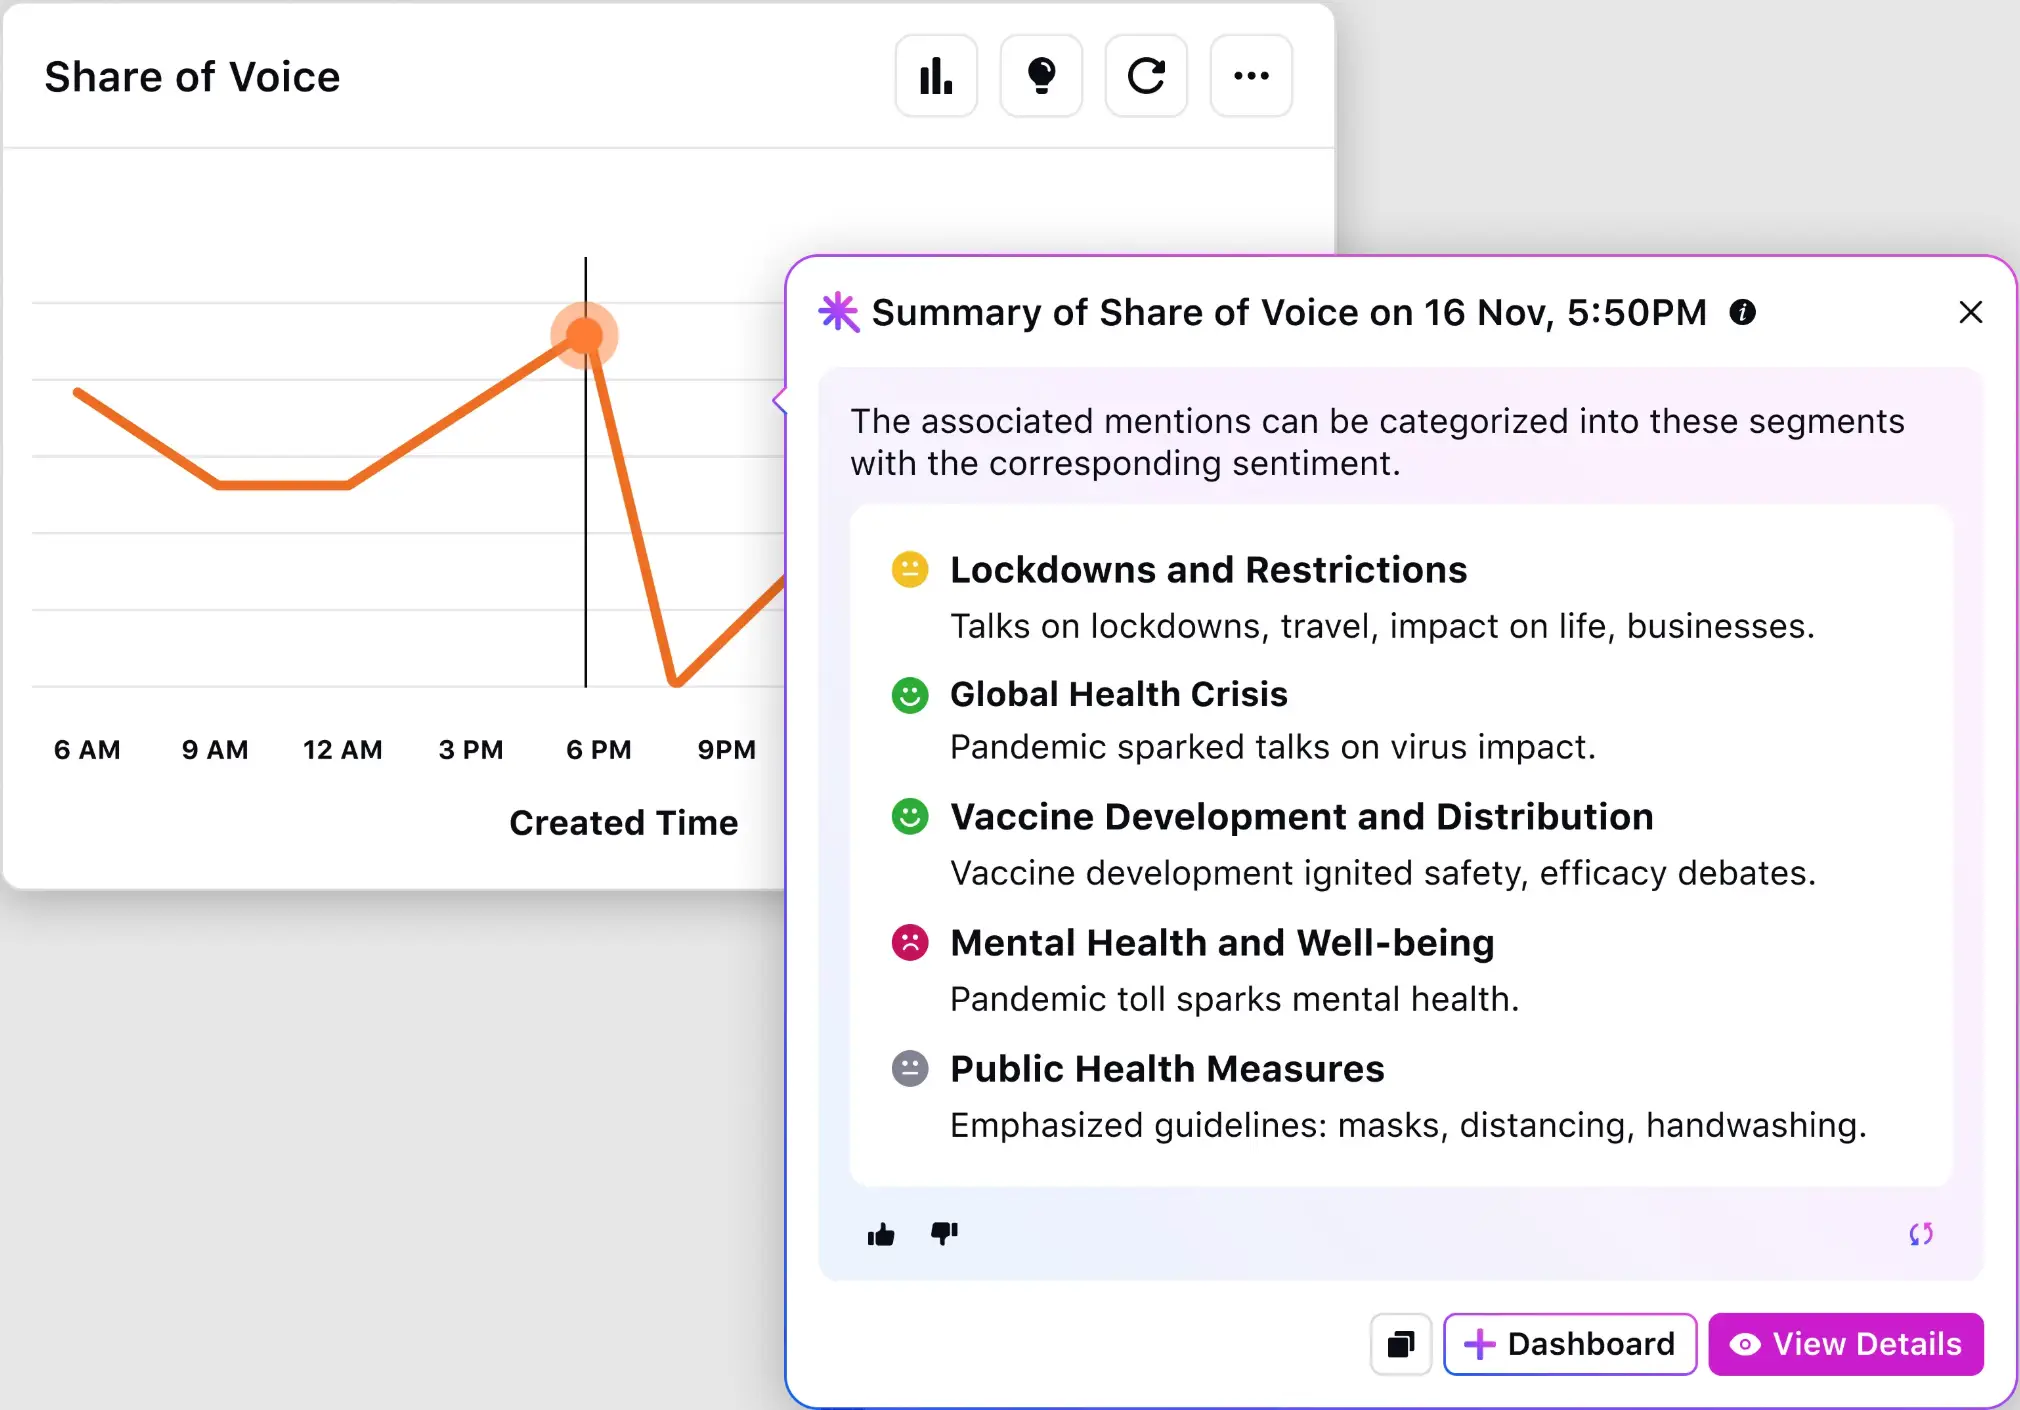
Task: Click the info icon beside summary title
Action: (1742, 312)
